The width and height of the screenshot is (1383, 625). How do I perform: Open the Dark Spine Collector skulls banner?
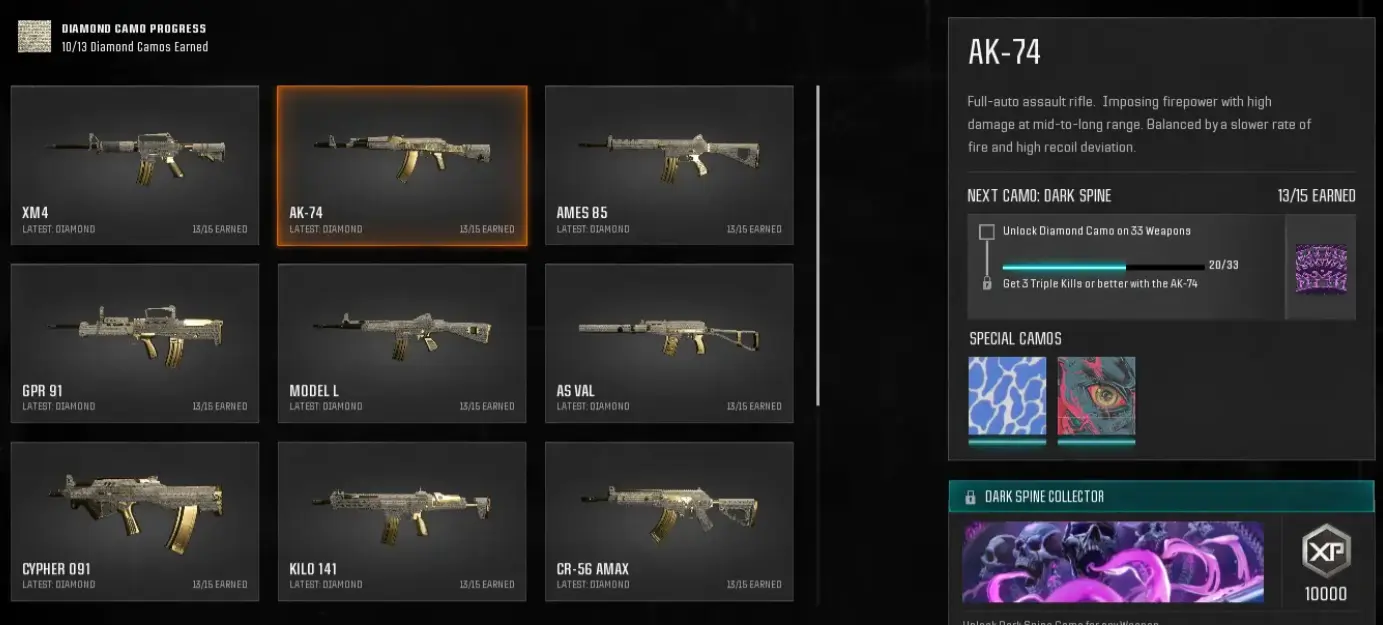pos(1113,562)
